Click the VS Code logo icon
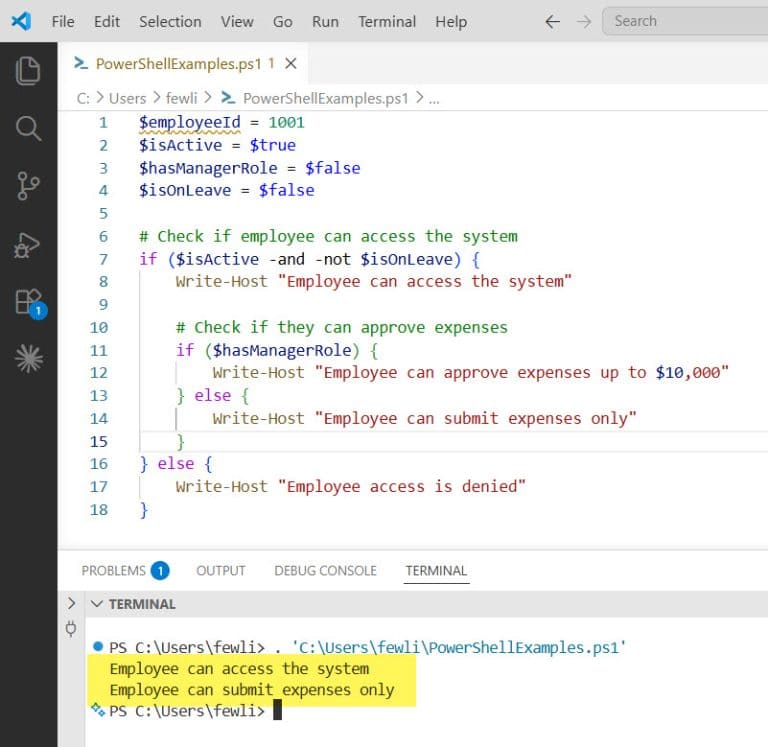The height and width of the screenshot is (747, 768). [x=21, y=21]
